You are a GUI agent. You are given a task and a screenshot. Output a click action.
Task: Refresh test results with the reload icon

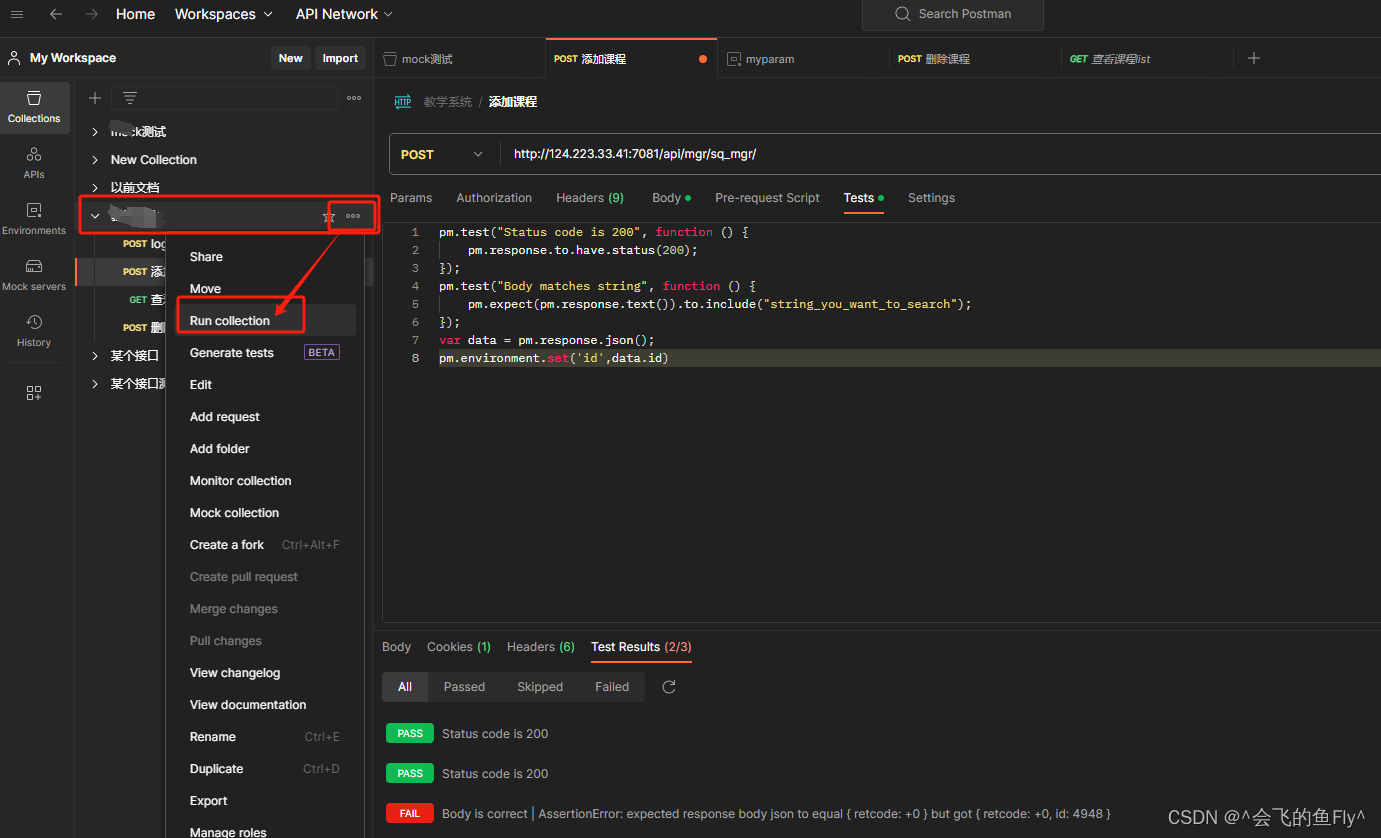click(x=669, y=687)
